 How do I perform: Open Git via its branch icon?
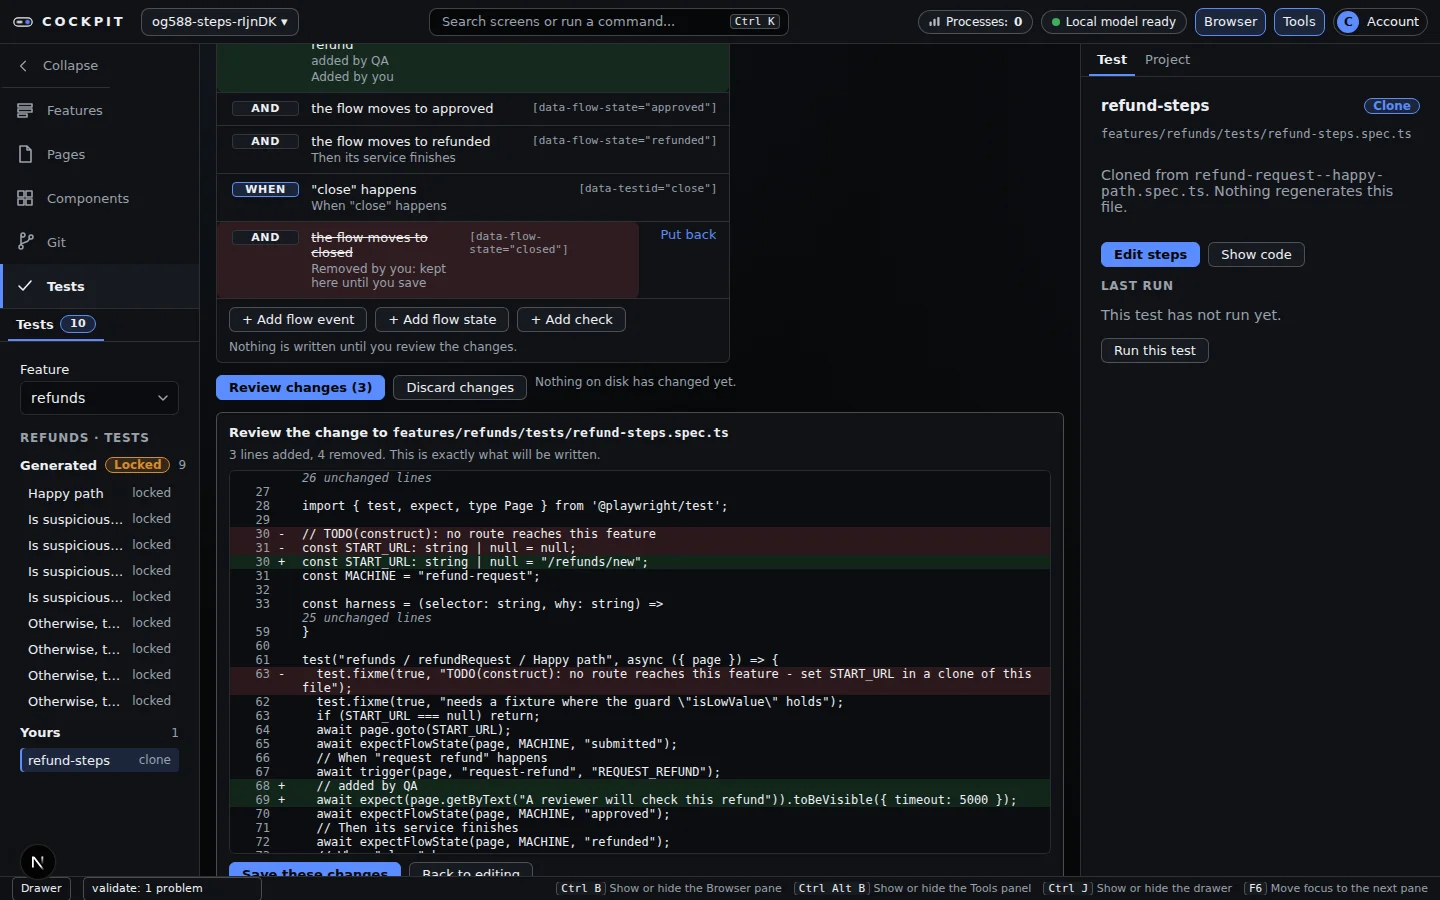coord(25,242)
